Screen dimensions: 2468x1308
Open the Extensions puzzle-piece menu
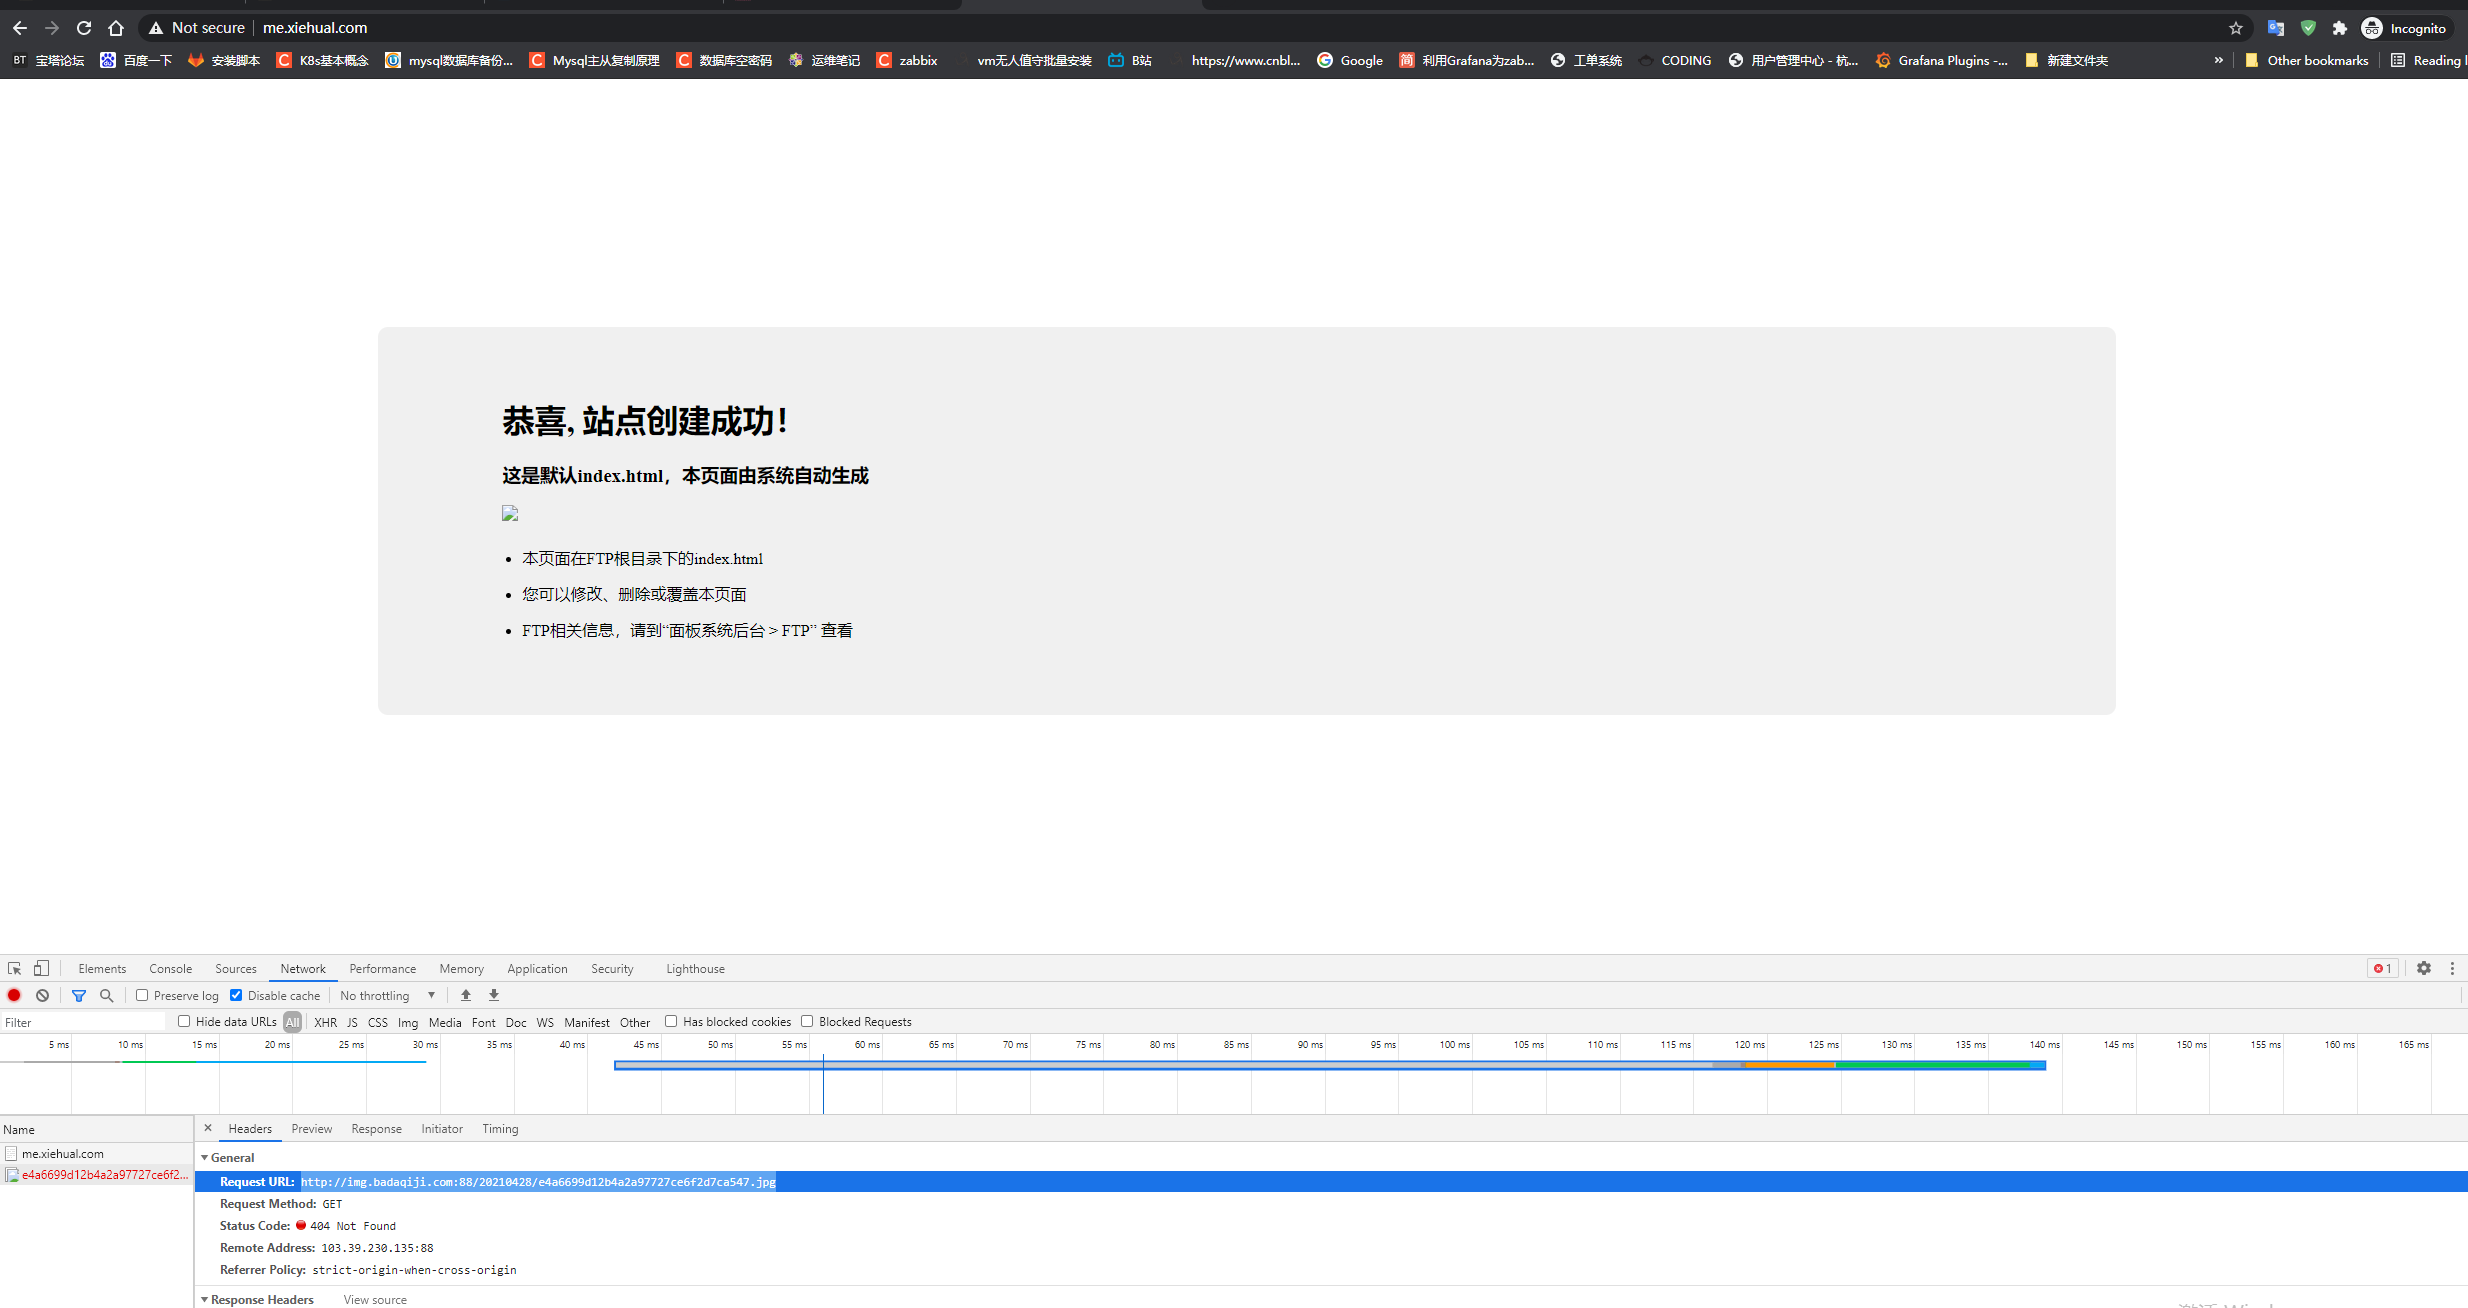coord(2340,28)
